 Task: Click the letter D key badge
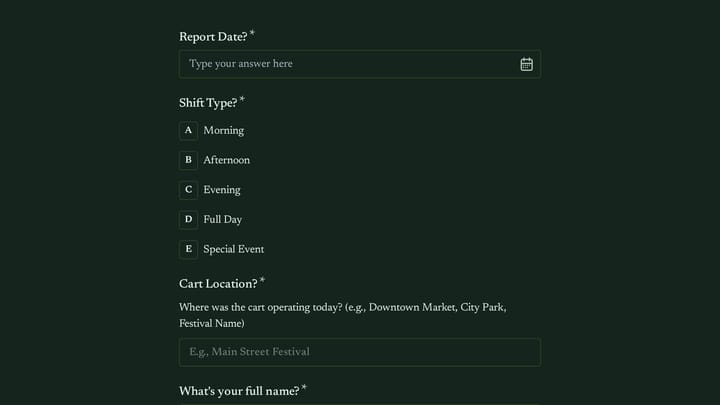click(188, 219)
